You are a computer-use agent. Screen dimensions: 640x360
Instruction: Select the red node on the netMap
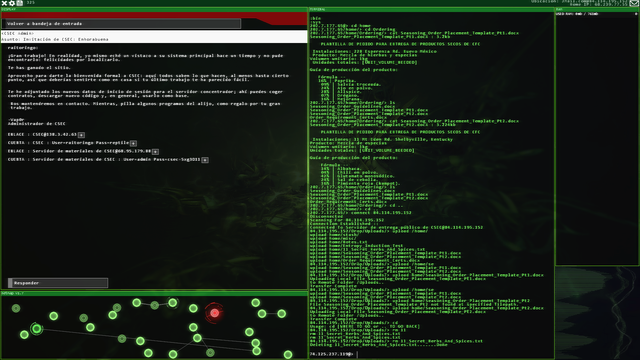(x=215, y=313)
